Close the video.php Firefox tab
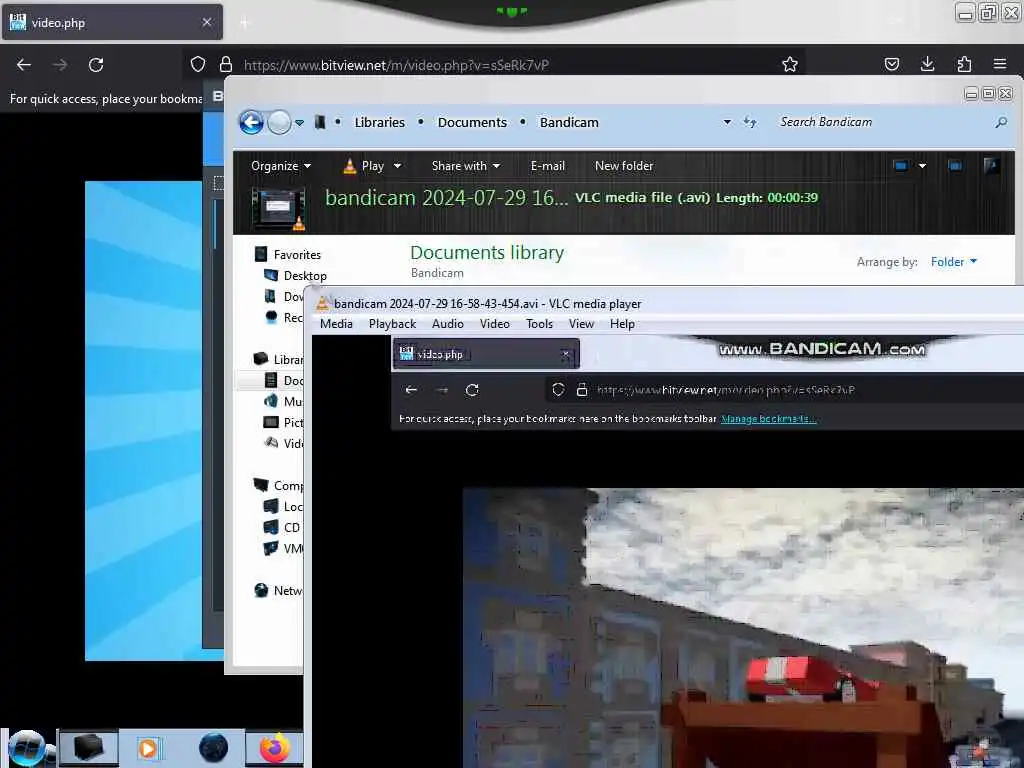Image resolution: width=1024 pixels, height=768 pixels. [x=207, y=22]
